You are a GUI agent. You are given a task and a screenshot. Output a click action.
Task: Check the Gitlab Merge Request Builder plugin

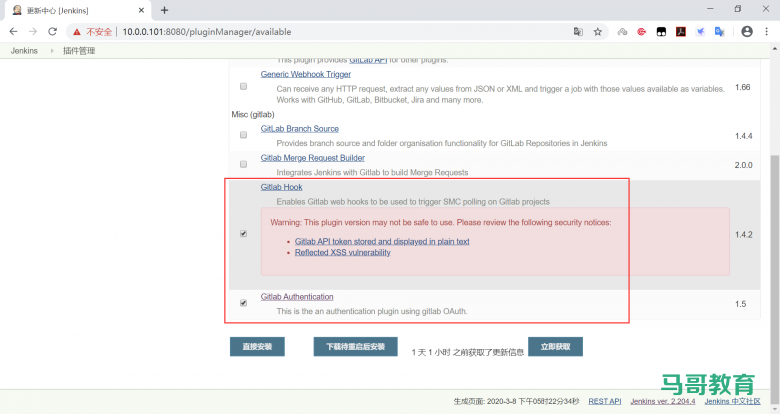tap(243, 164)
